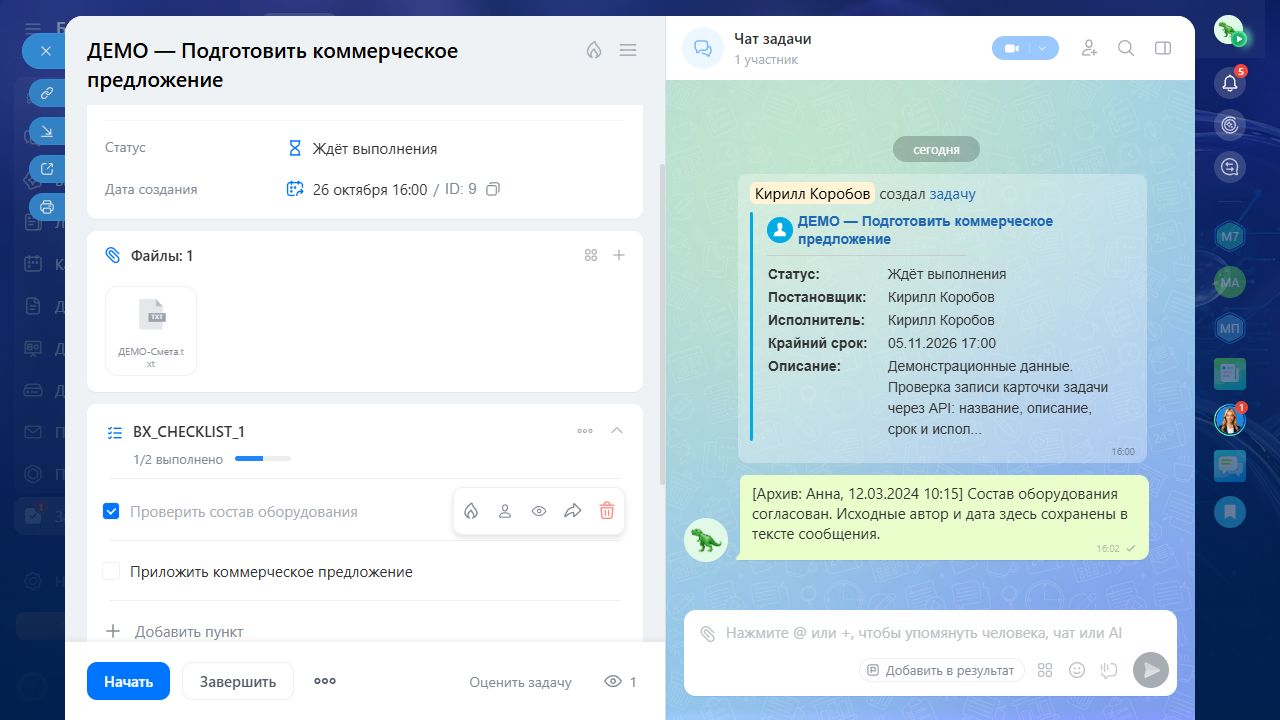Toggle observer eye on the checklist item
Image resolution: width=1280 pixels, height=720 pixels.
(x=539, y=511)
